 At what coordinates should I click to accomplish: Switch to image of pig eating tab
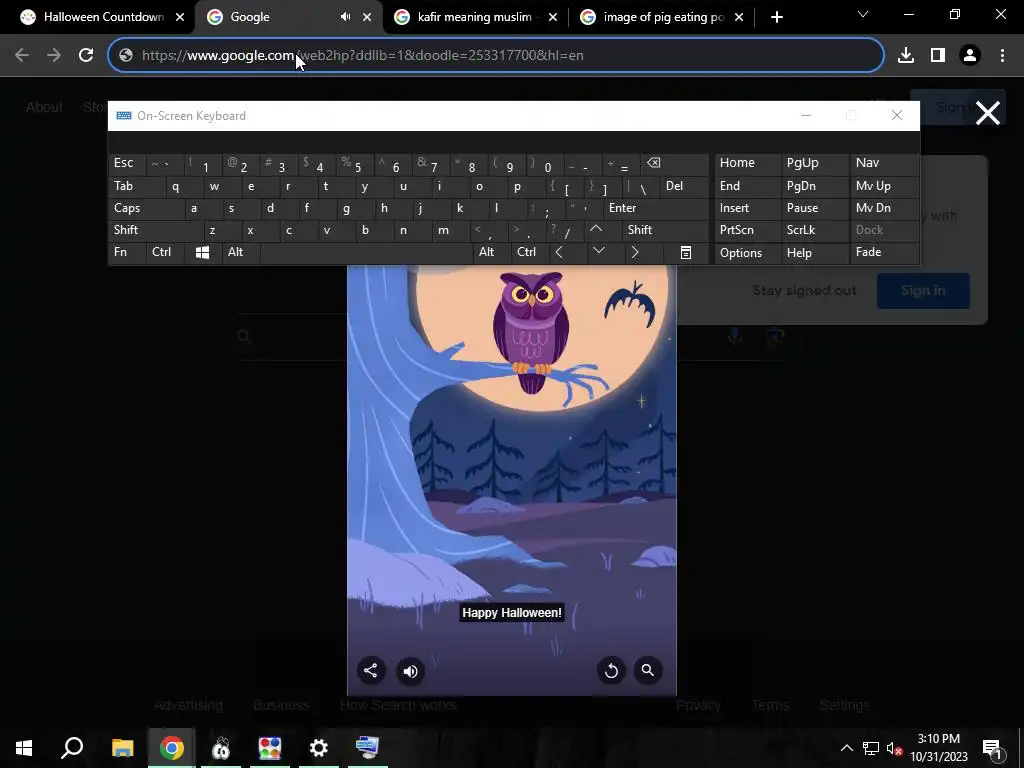click(x=664, y=17)
